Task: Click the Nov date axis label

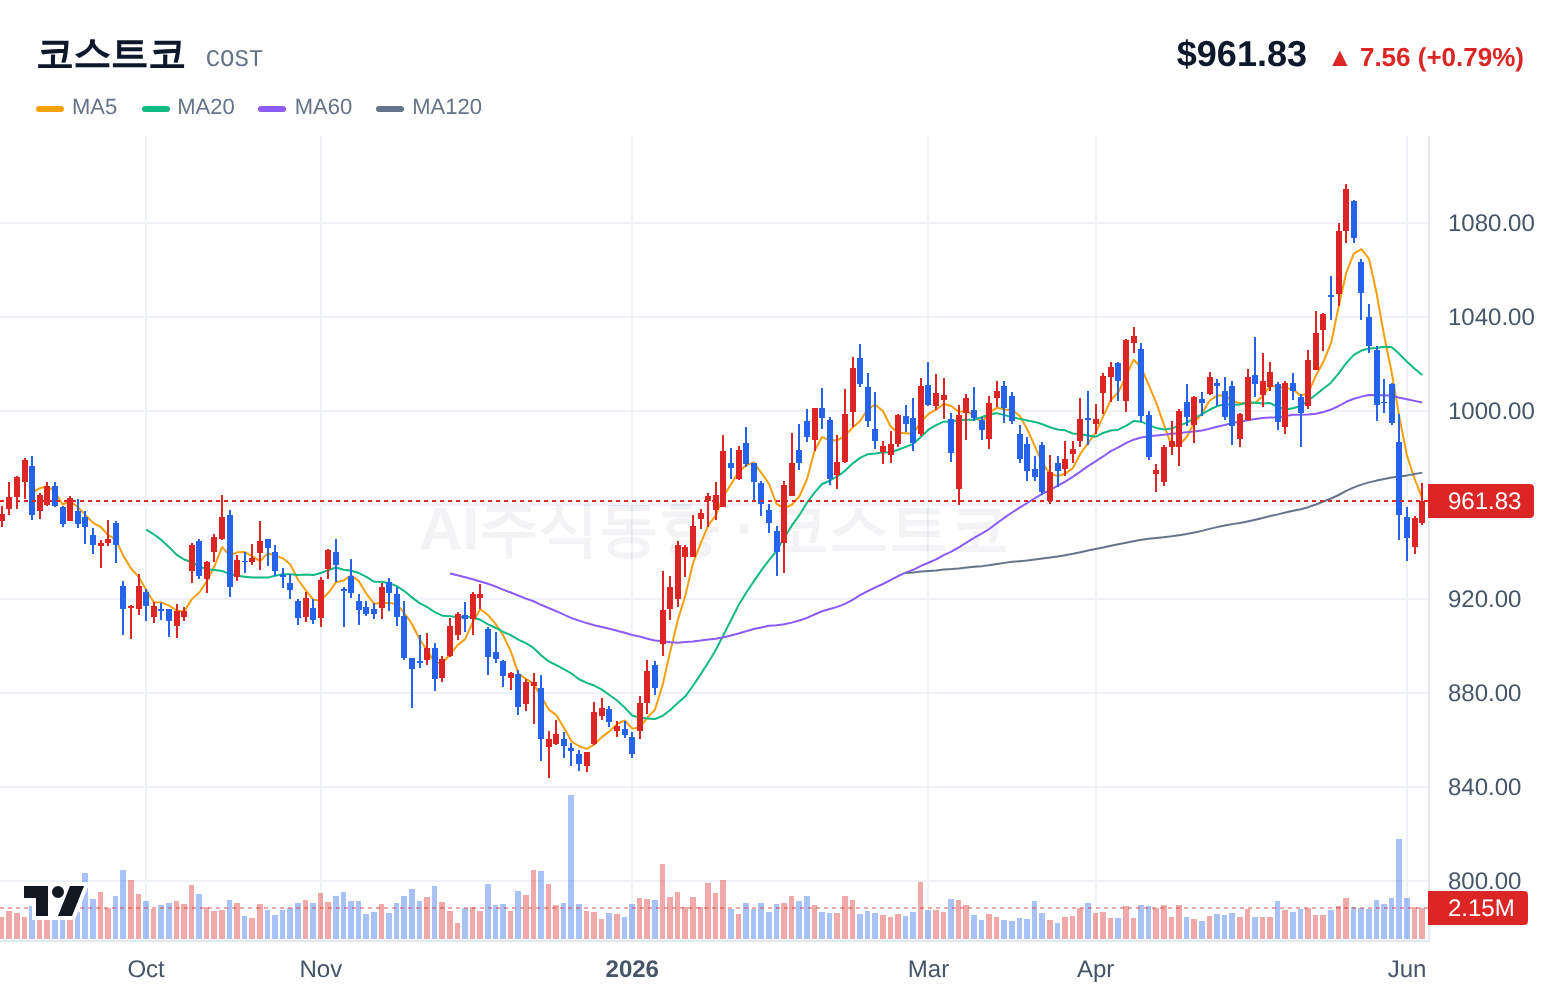Action: tap(321, 969)
